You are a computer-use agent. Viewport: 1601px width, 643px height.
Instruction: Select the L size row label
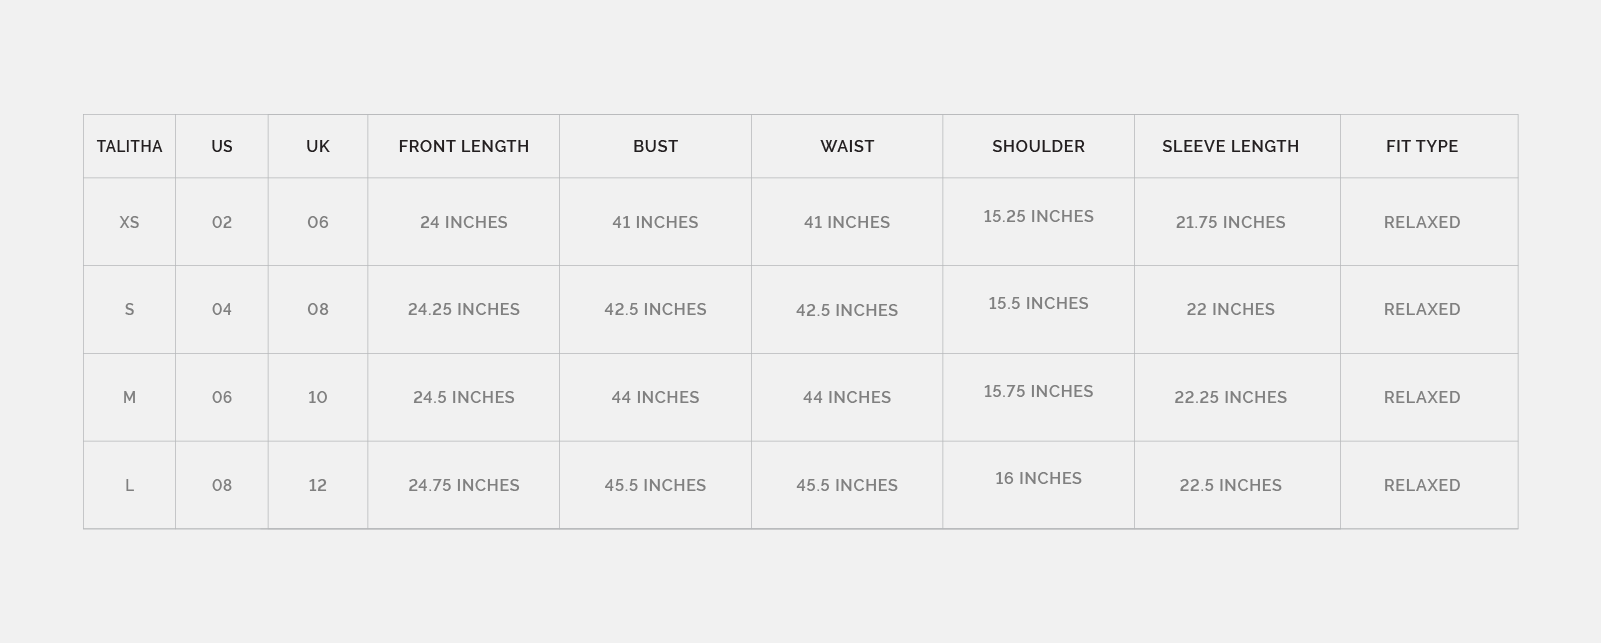click(129, 485)
